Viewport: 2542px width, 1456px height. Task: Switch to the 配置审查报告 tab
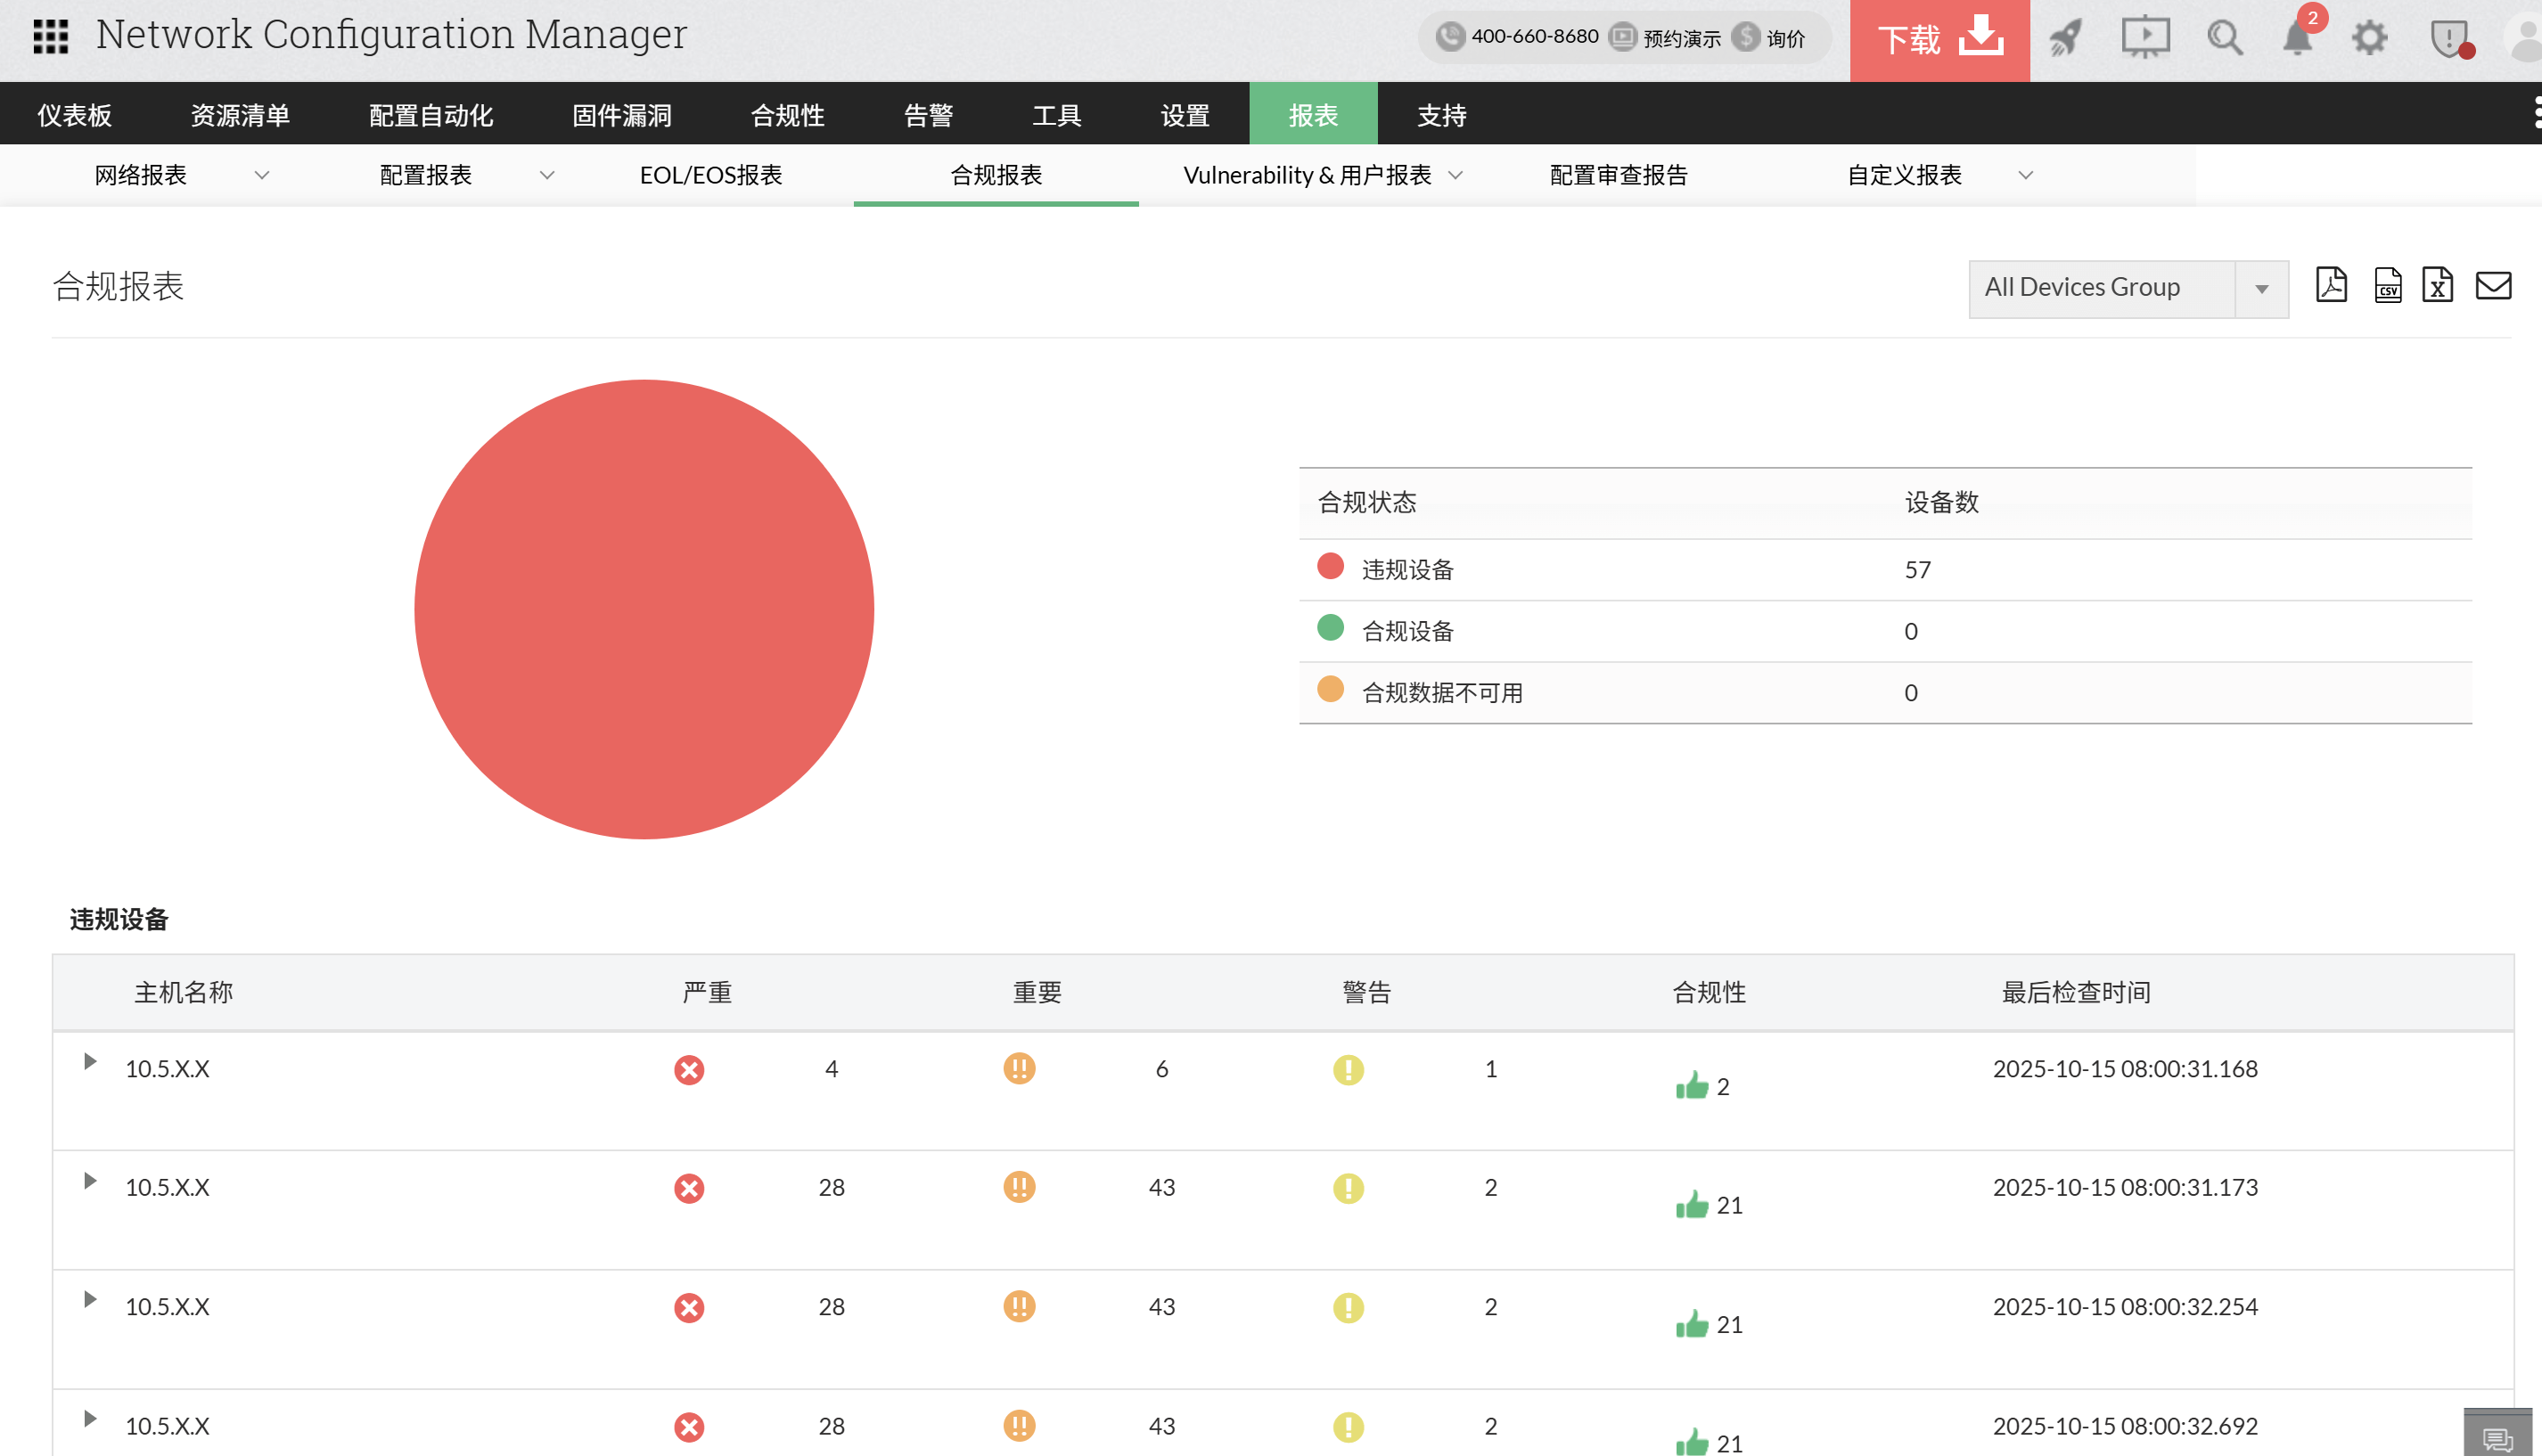(1618, 175)
